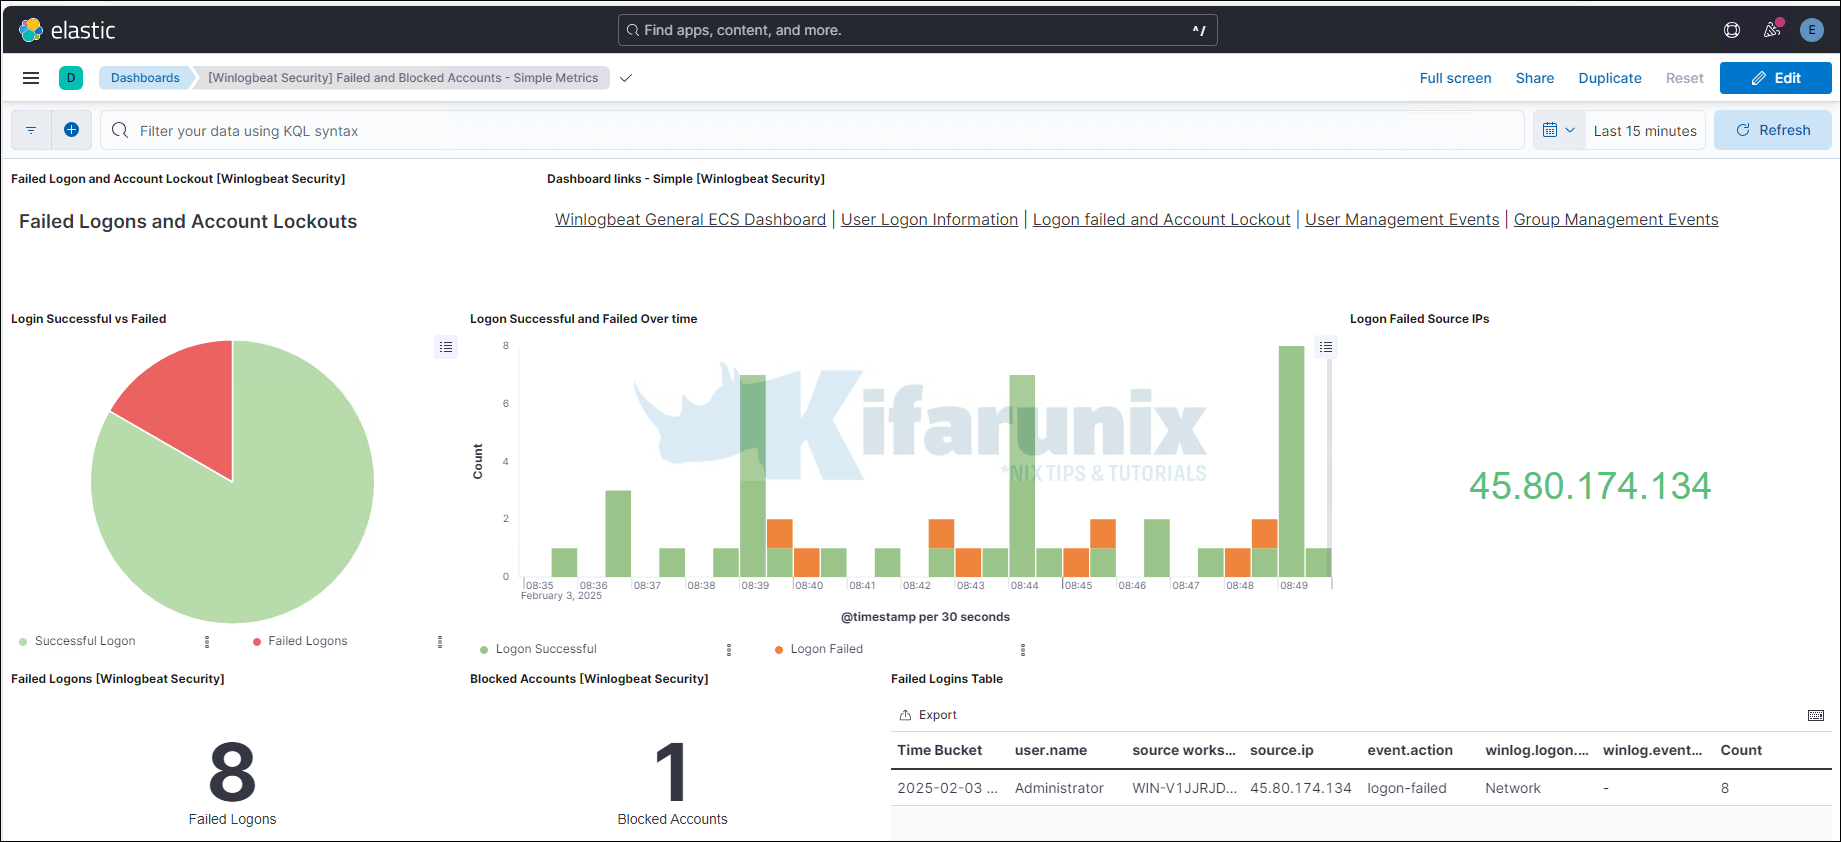Toggle legend on the pie chart
This screenshot has width=1841, height=842.
446,347
